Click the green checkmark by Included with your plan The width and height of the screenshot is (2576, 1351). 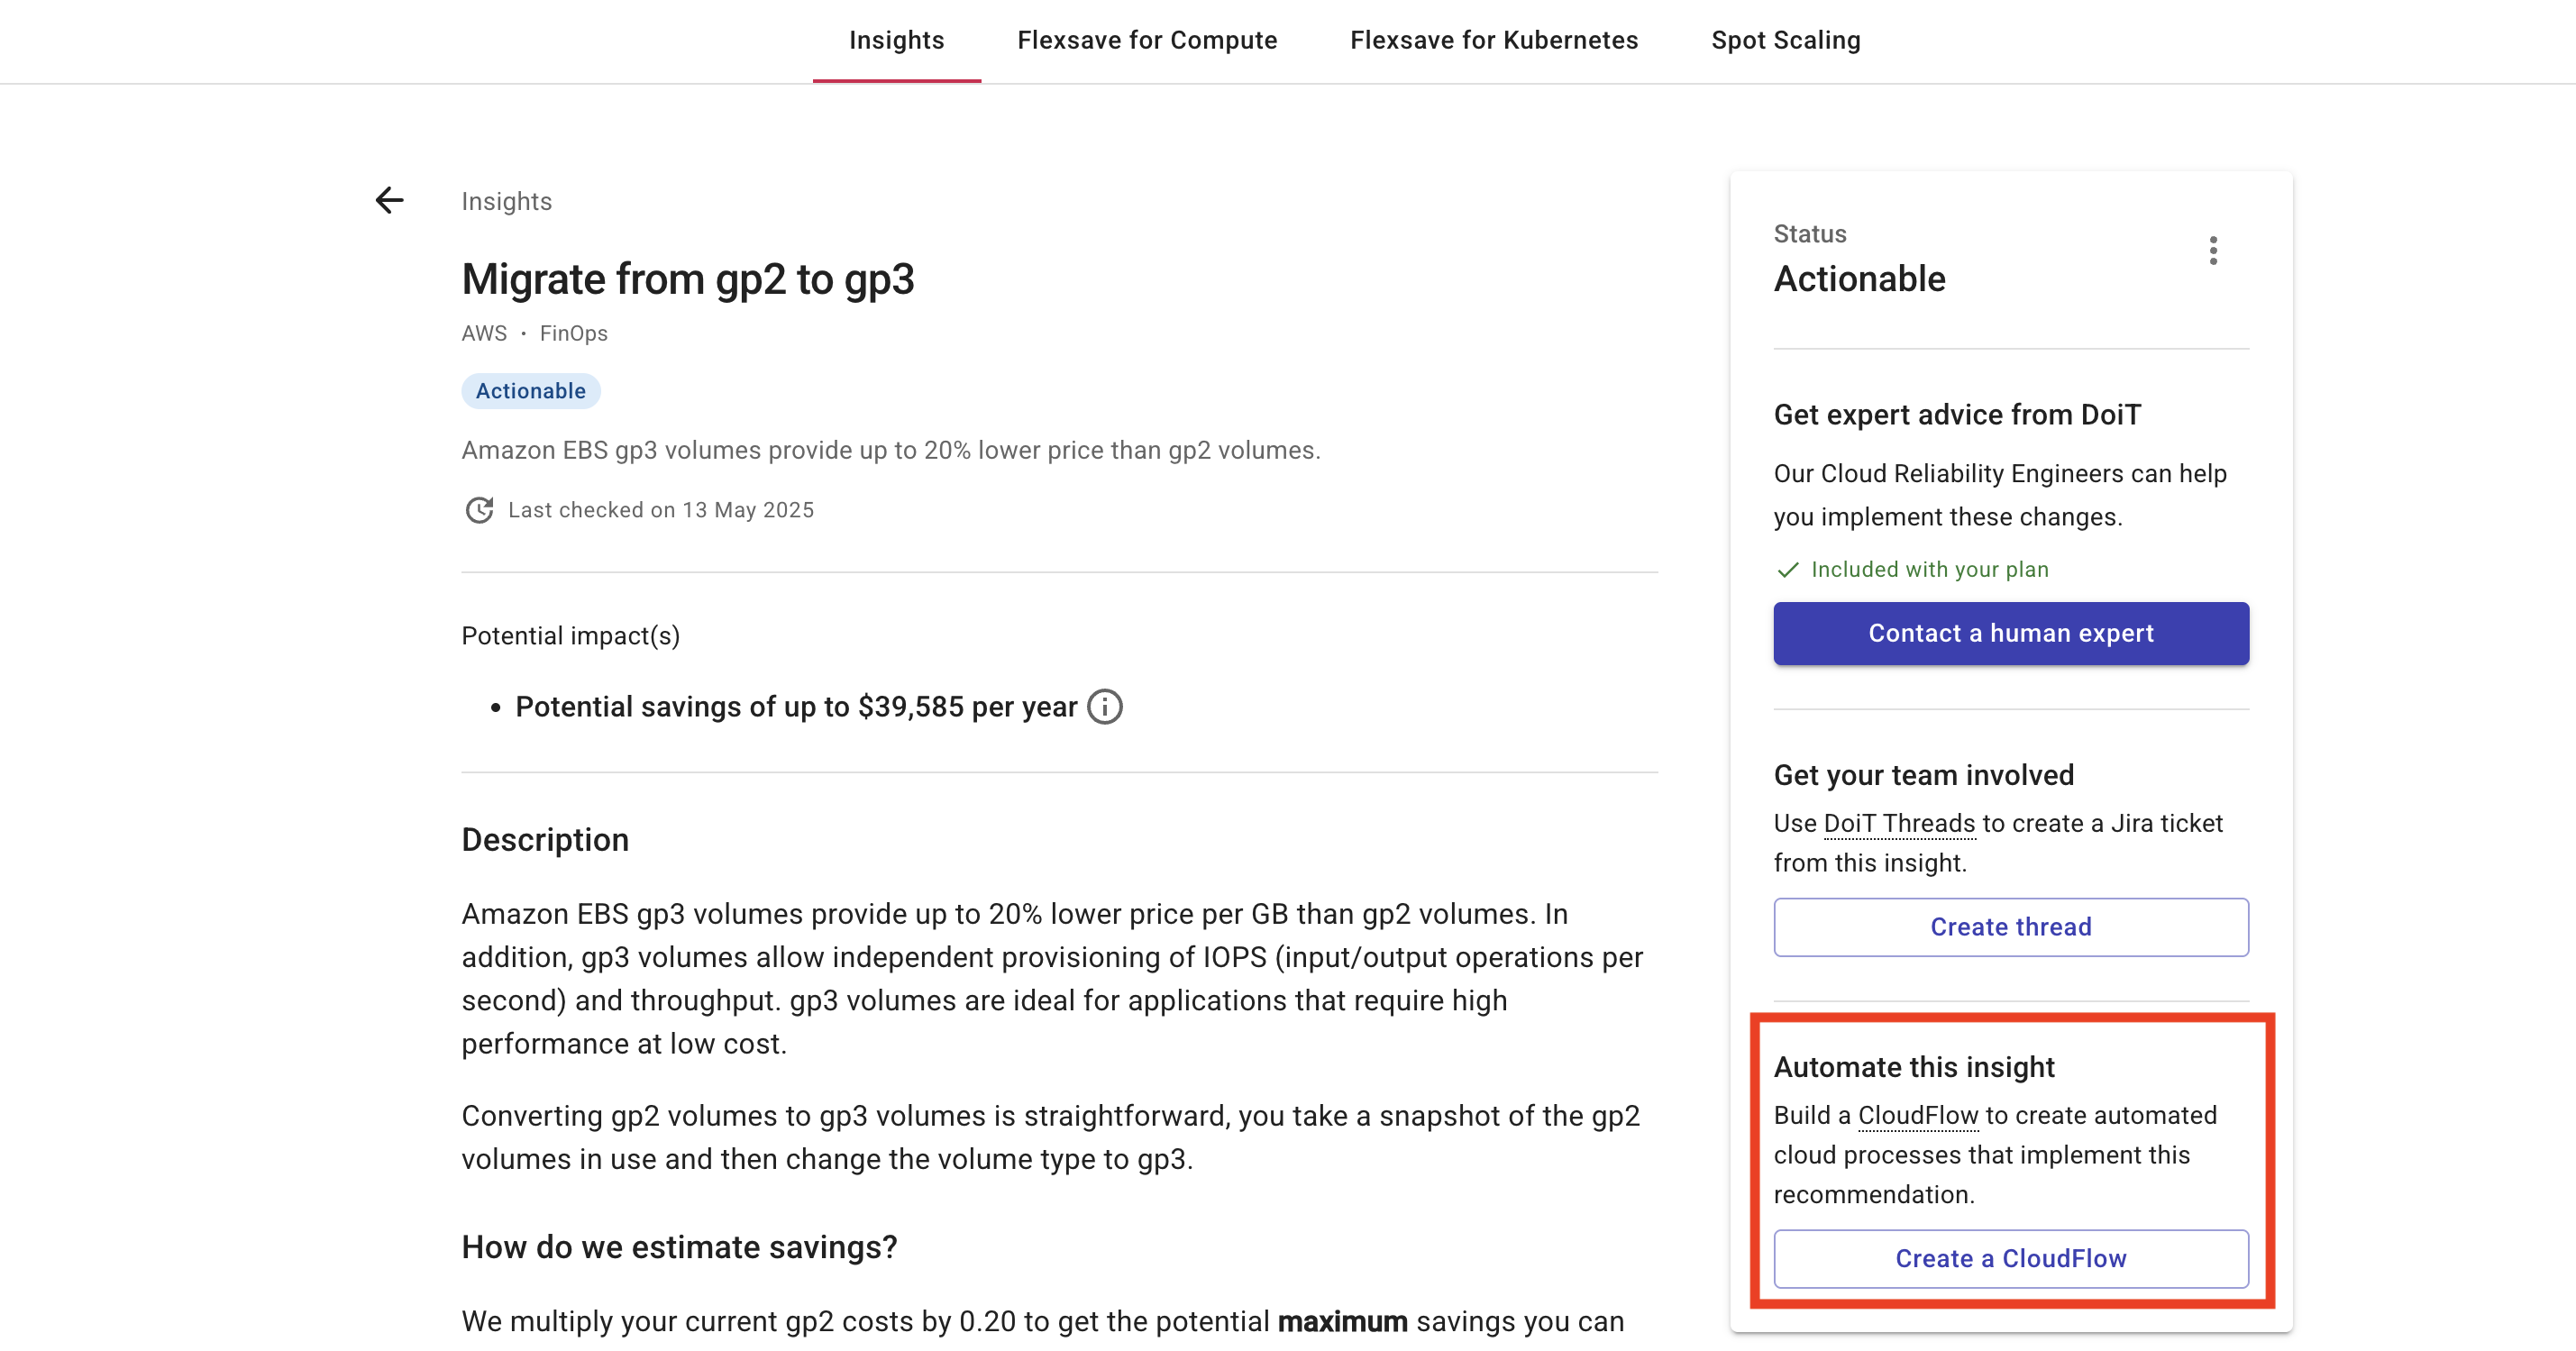[x=1787, y=570]
